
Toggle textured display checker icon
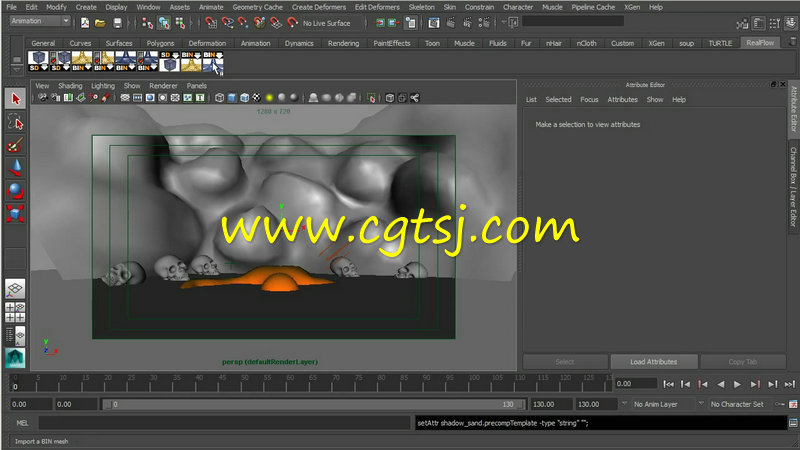tap(257, 97)
